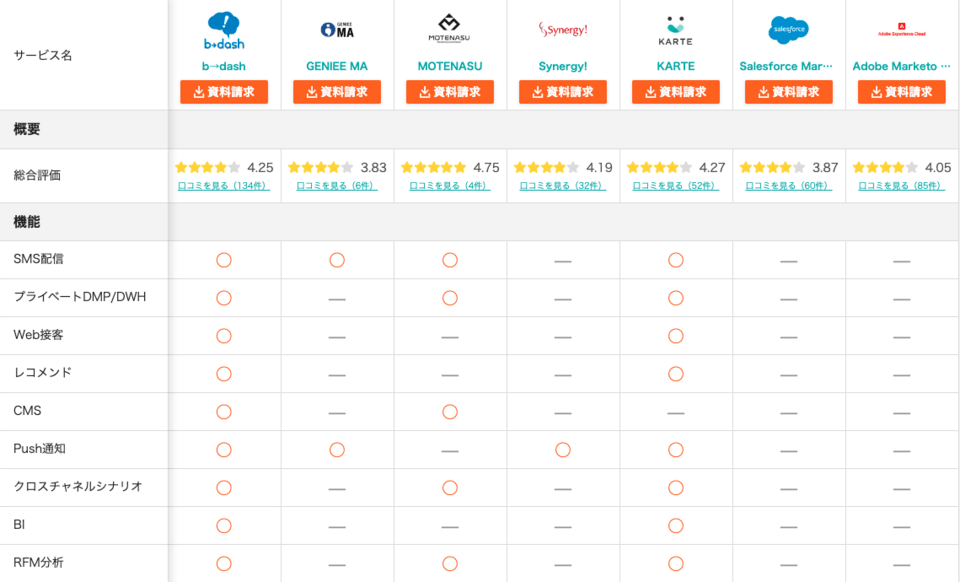Click the KARTE logo icon
The width and height of the screenshot is (960, 582).
[676, 30]
